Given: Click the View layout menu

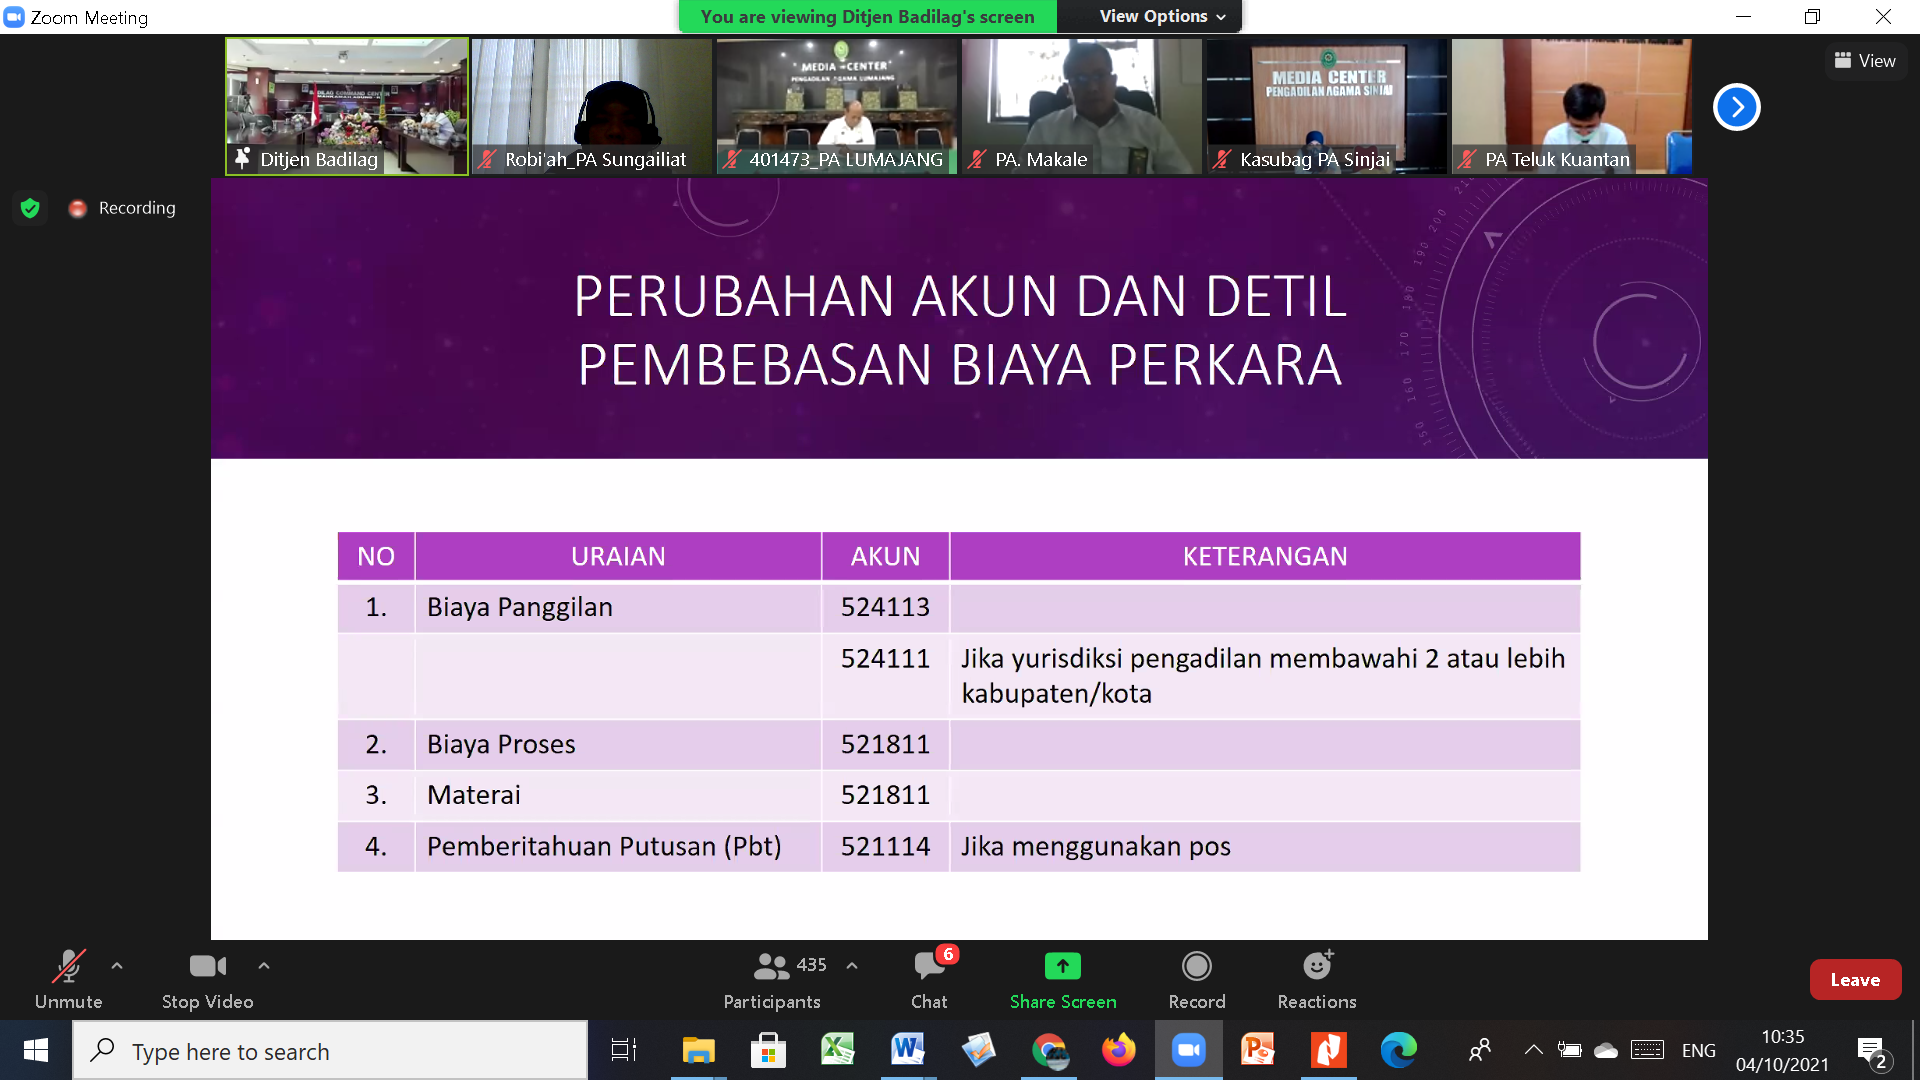Looking at the screenshot, I should click(1865, 61).
